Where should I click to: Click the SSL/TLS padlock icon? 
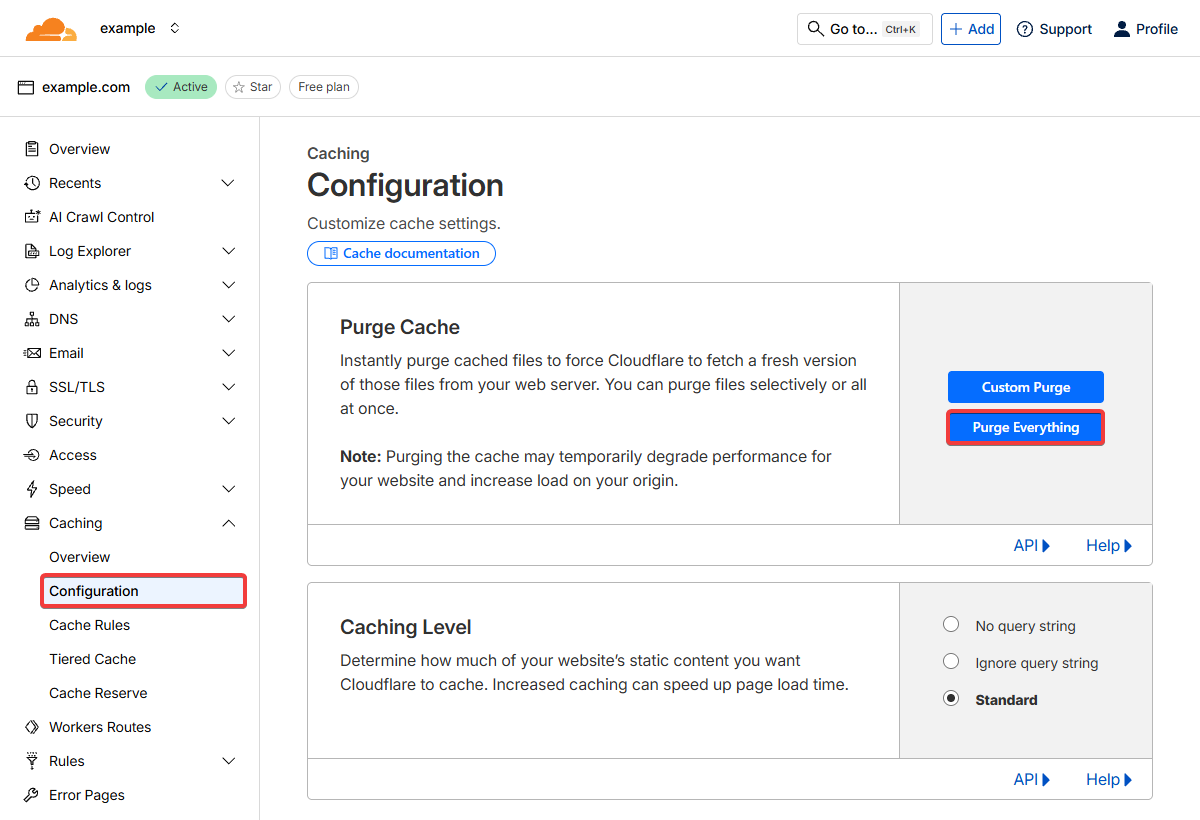click(32, 387)
